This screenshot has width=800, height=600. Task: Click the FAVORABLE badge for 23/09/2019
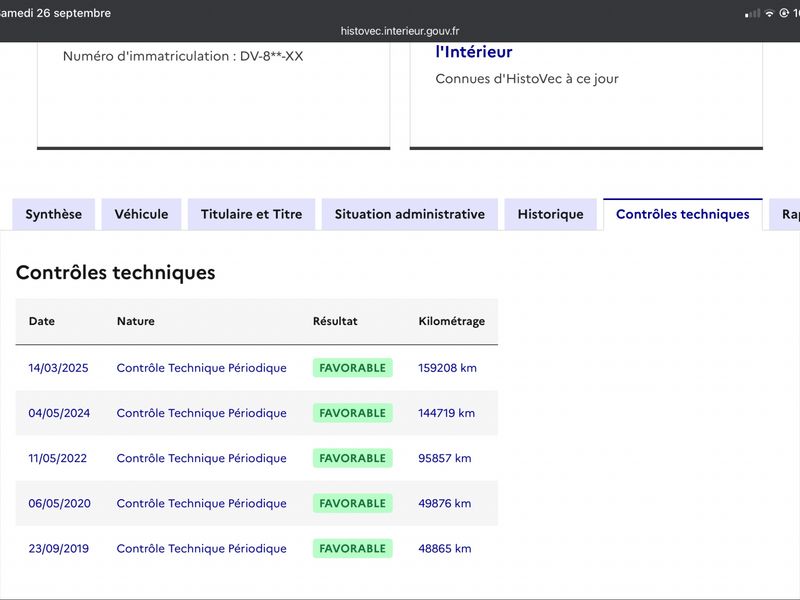(353, 548)
